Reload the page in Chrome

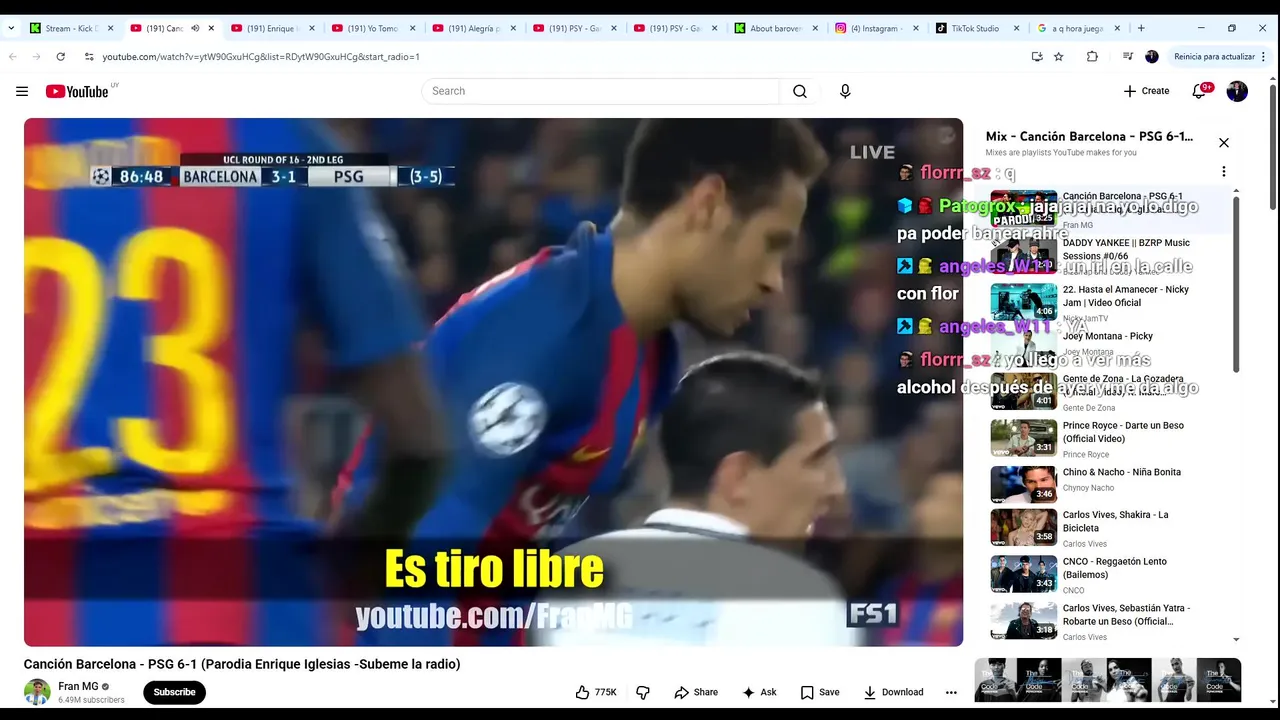click(60, 57)
